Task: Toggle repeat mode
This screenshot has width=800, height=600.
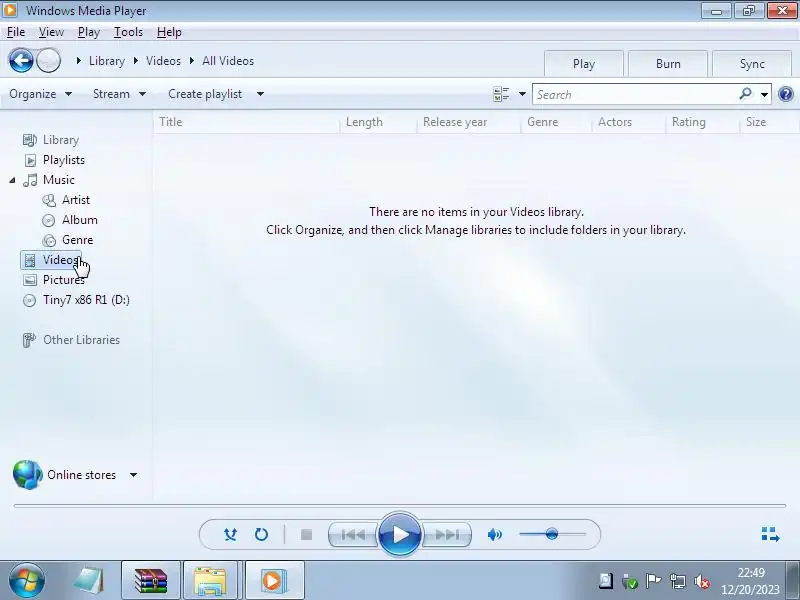Action: pyautogui.click(x=261, y=535)
